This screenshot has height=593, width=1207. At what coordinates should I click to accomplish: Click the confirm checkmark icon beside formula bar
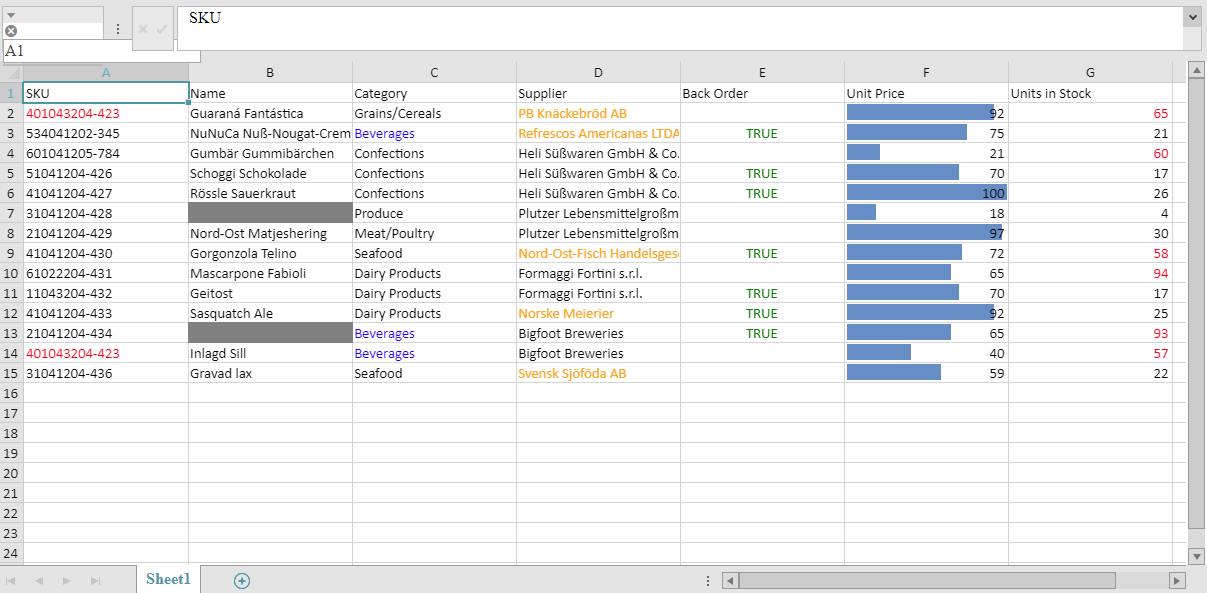coord(162,29)
